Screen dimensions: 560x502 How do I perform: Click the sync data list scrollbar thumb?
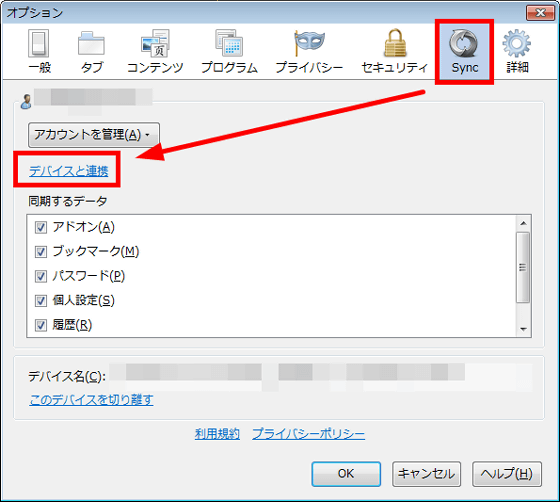point(523,267)
